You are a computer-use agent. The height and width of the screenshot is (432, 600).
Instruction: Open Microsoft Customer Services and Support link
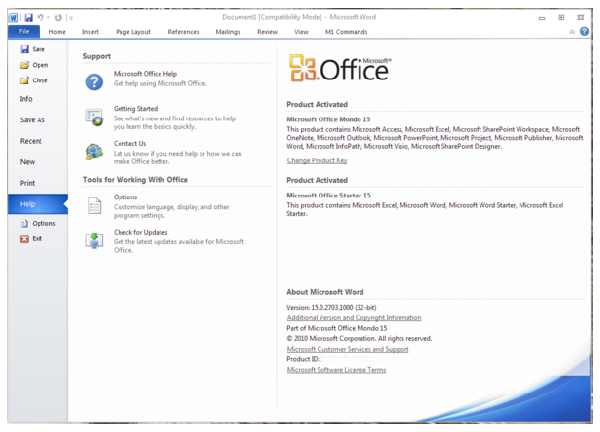pos(347,349)
